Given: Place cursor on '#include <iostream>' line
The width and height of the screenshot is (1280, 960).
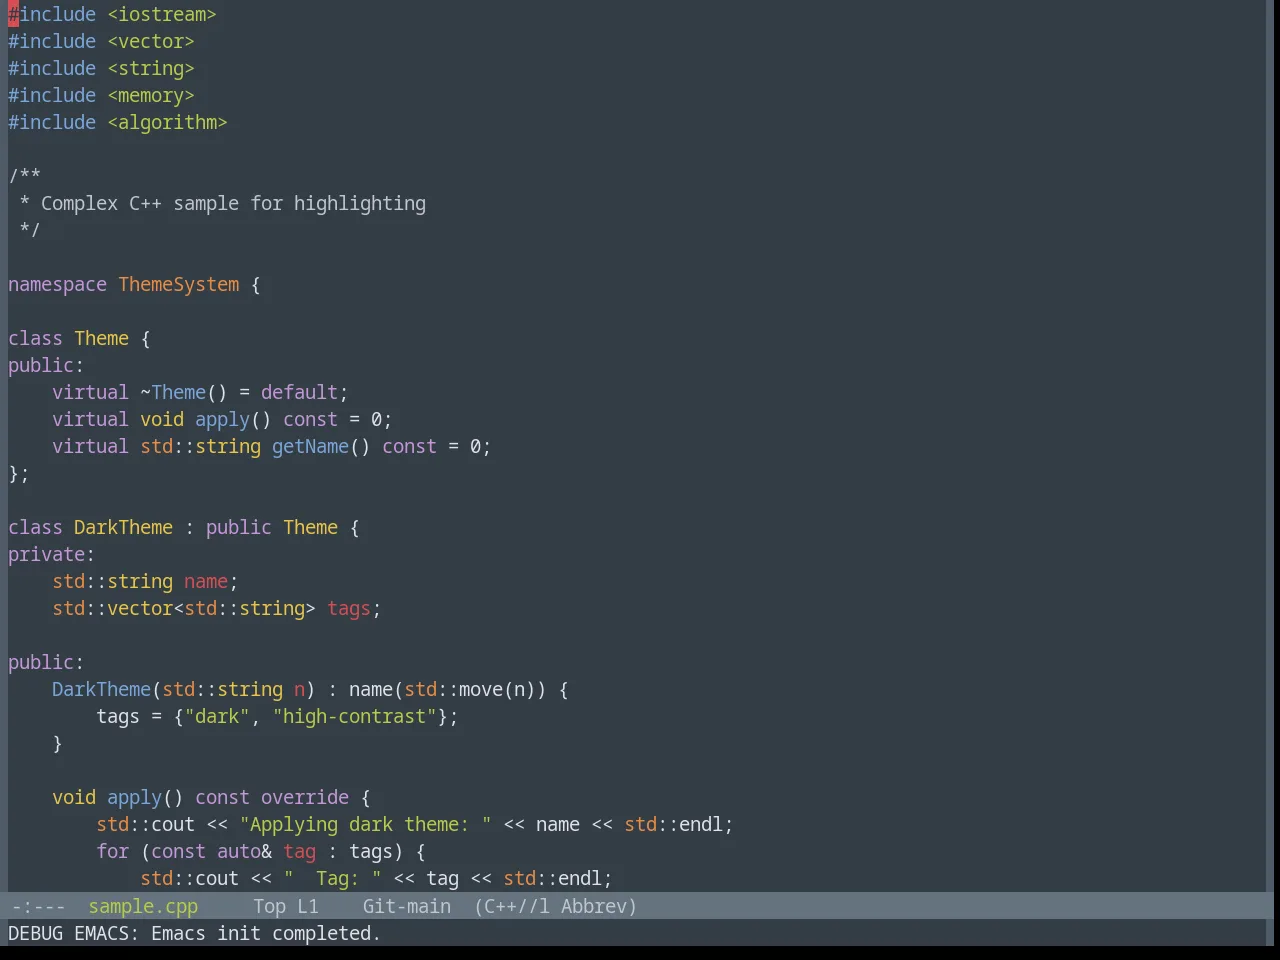Looking at the screenshot, I should point(112,14).
